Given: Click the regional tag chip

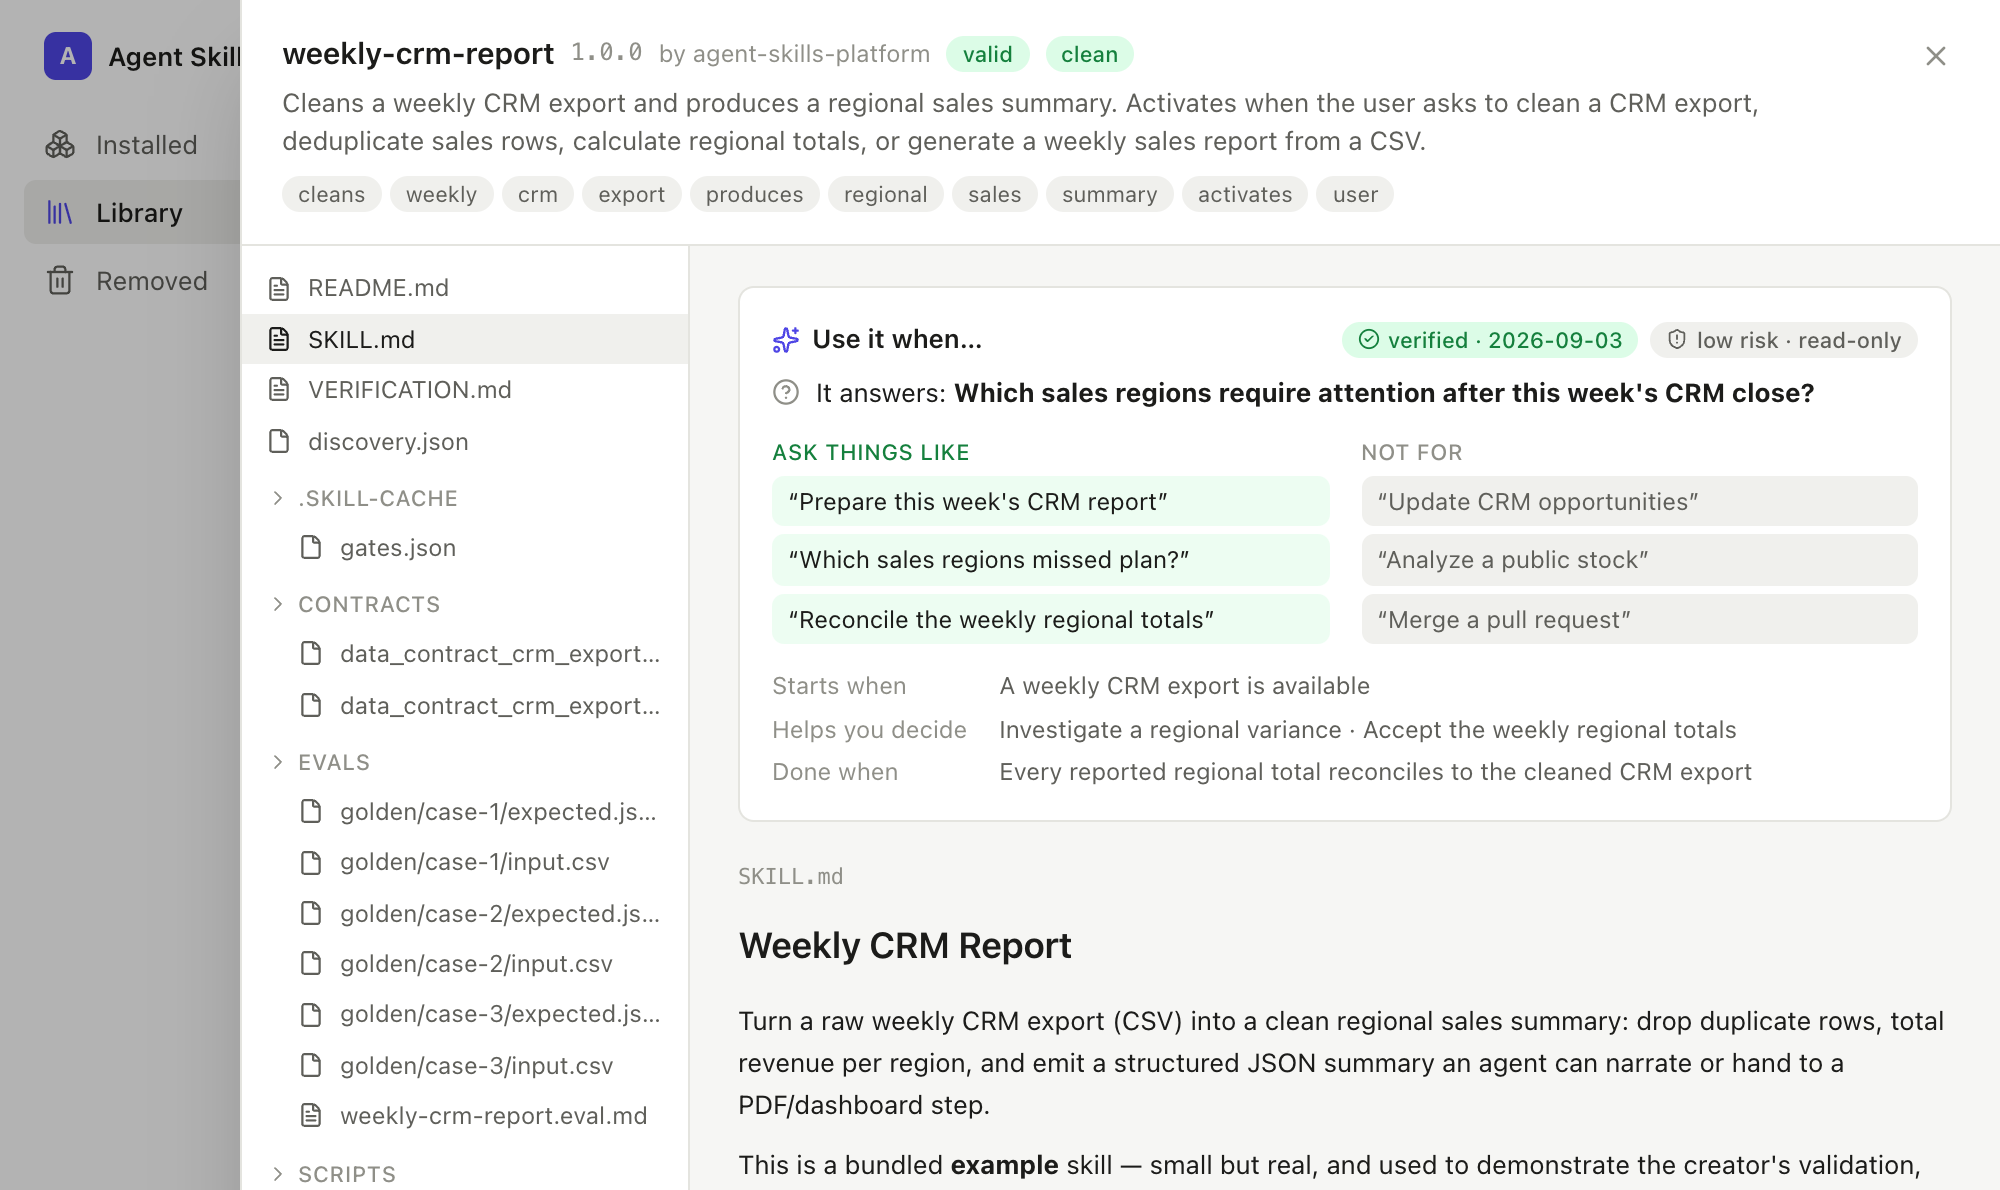Looking at the screenshot, I should [885, 194].
